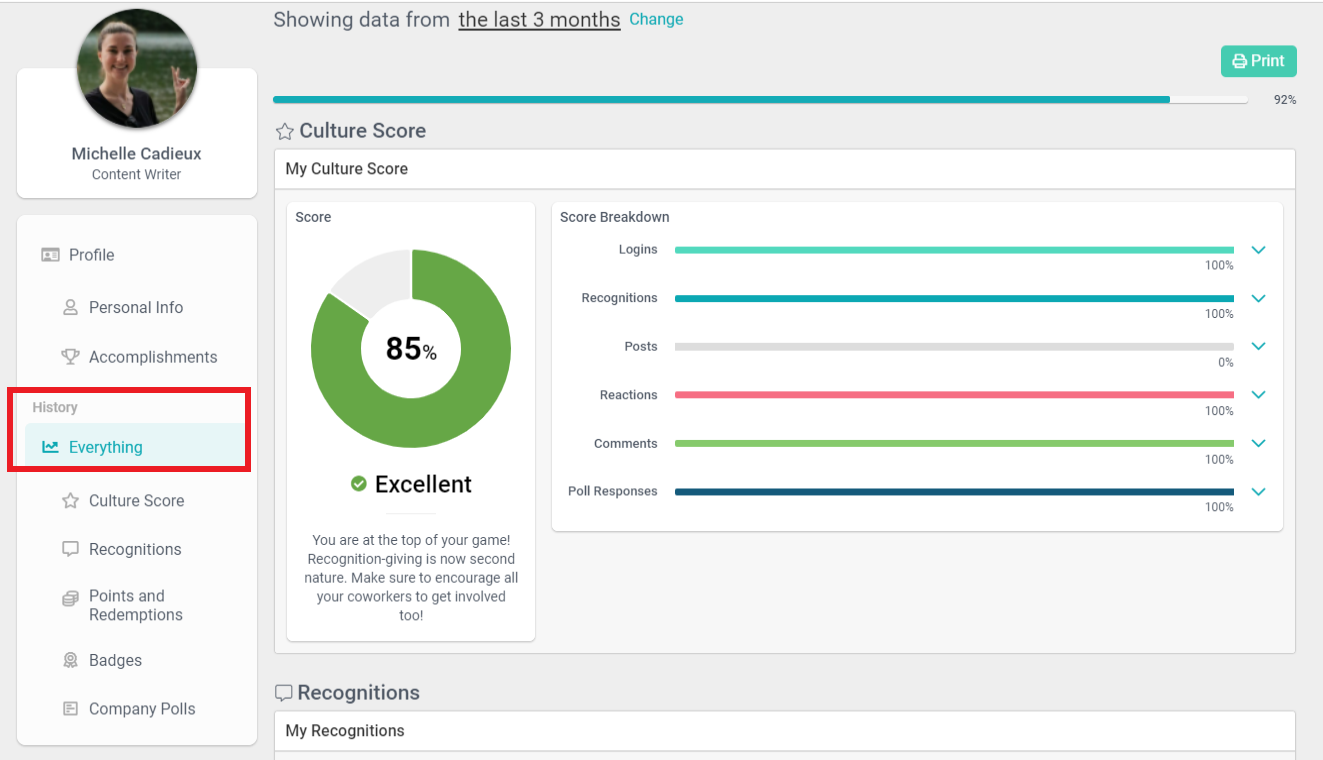Click the Change date range link

click(x=656, y=19)
